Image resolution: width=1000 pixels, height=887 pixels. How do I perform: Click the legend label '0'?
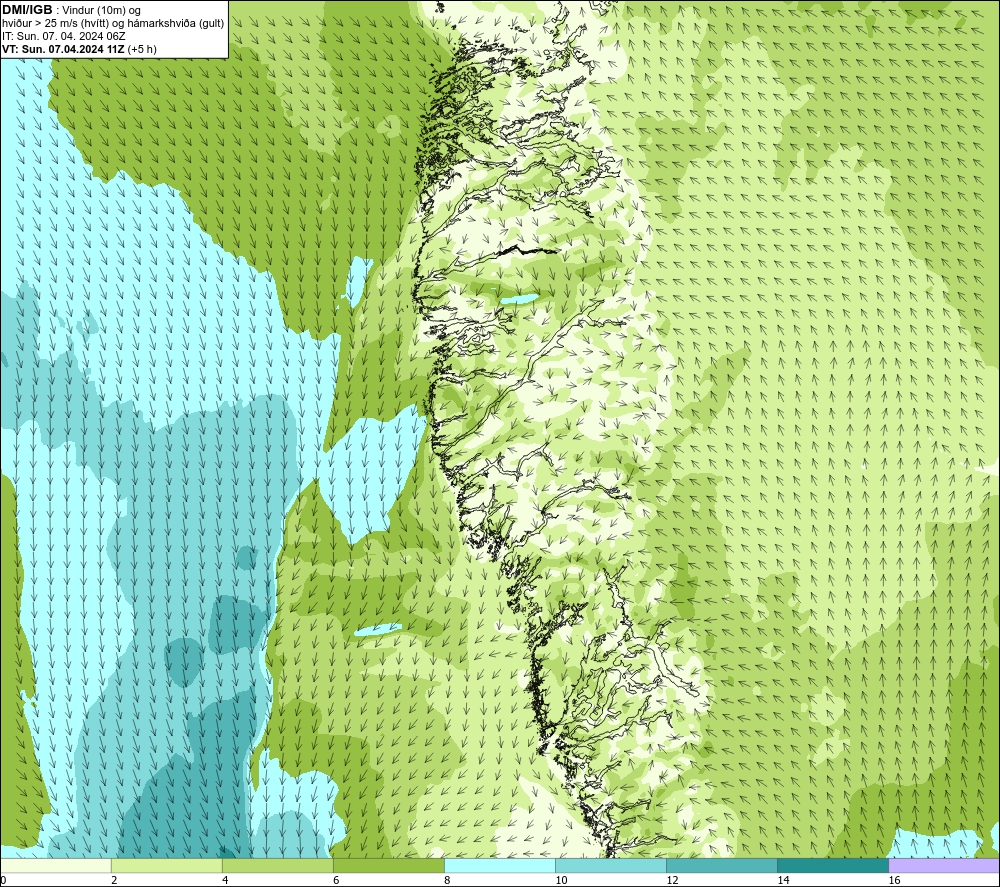click(x=3, y=881)
